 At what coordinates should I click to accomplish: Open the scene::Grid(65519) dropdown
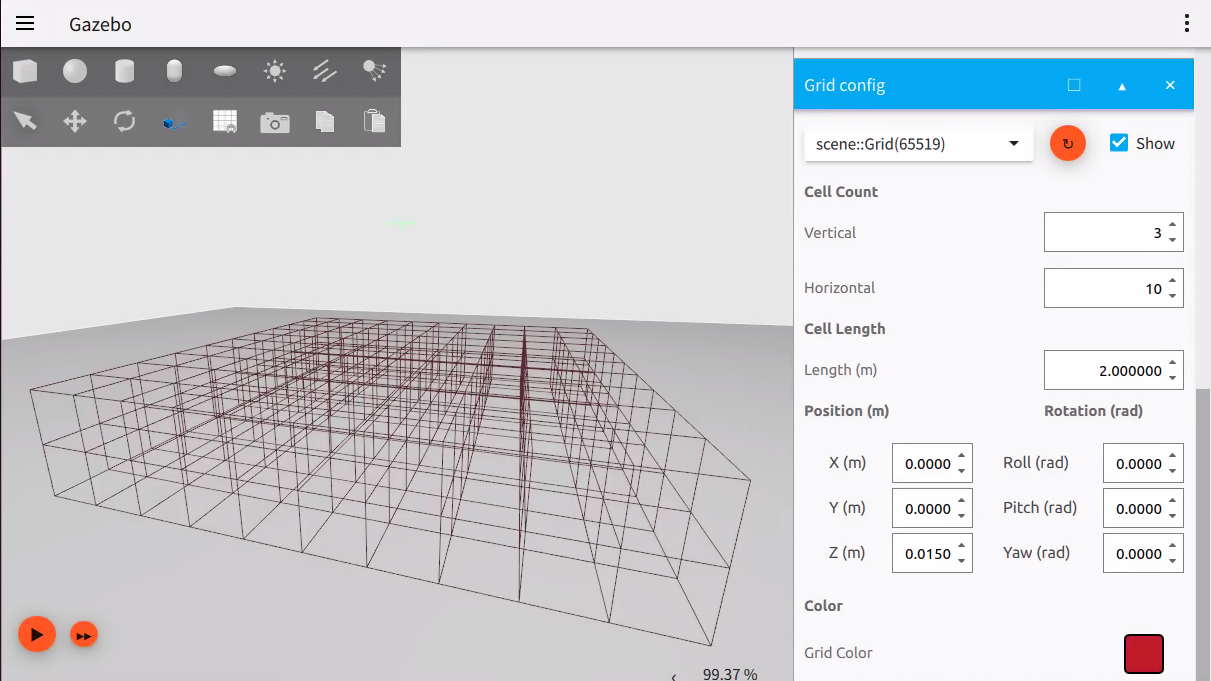point(918,144)
